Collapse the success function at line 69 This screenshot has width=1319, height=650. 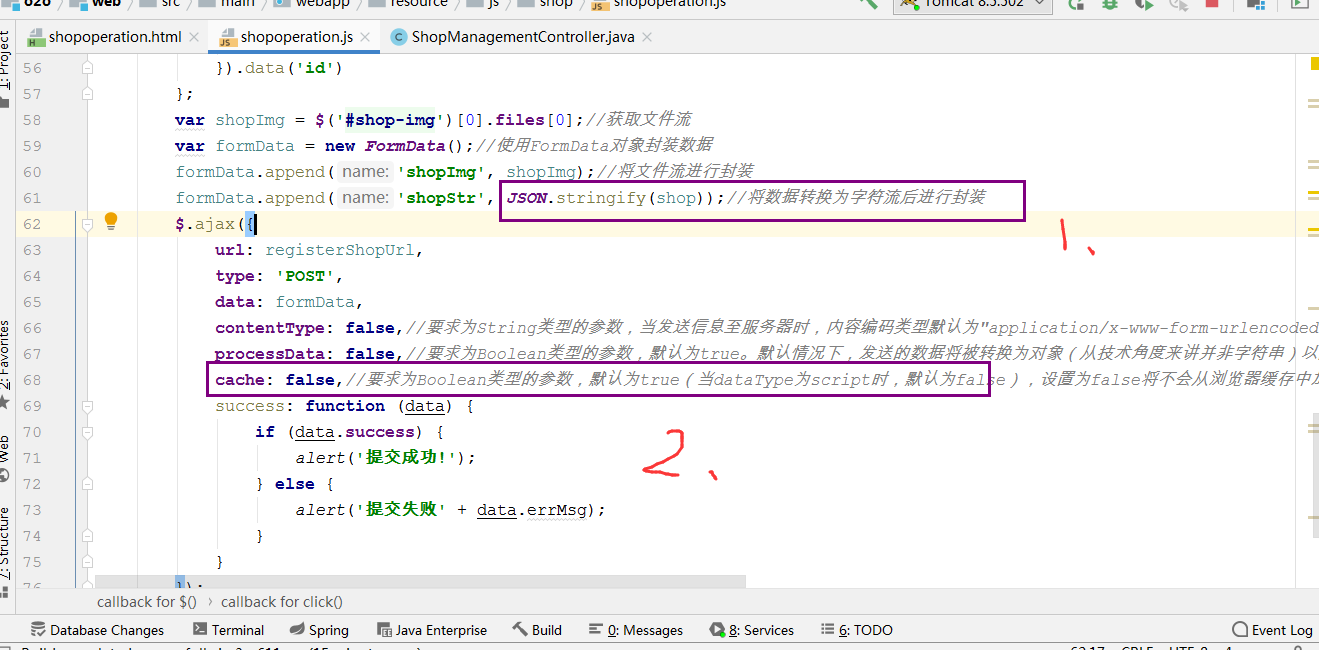[87, 406]
